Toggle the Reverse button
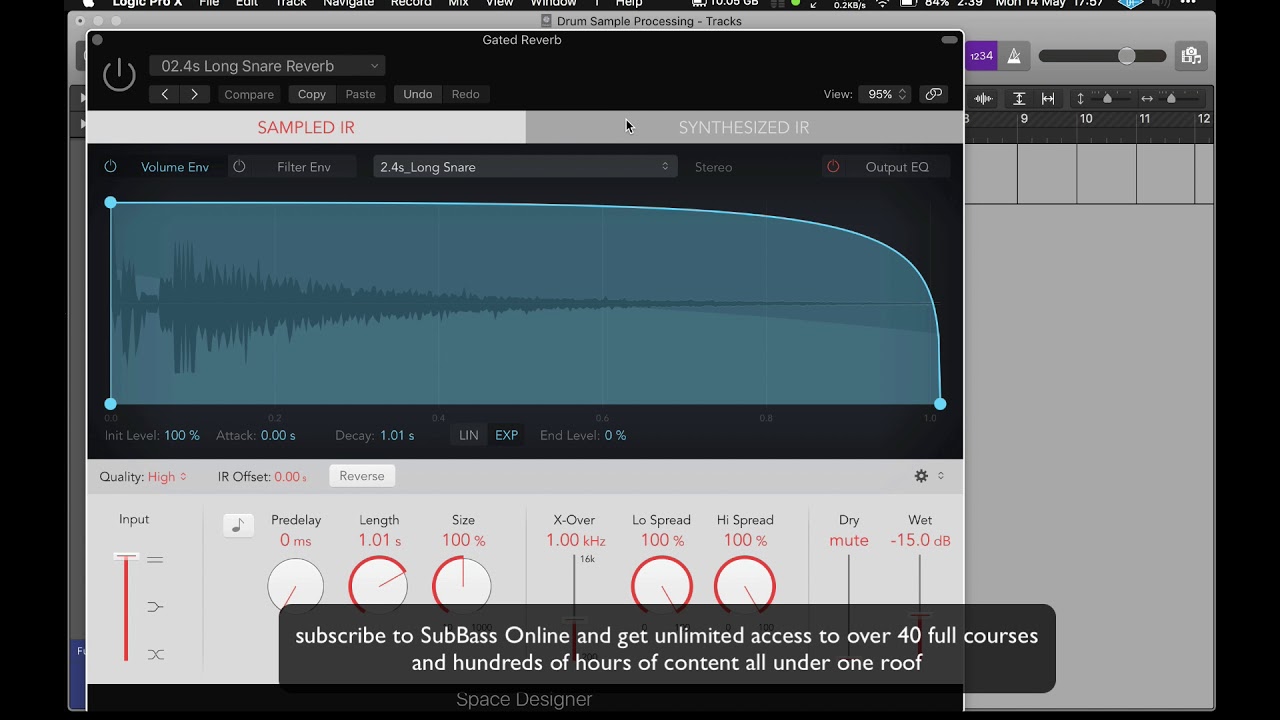Viewport: 1280px width, 720px height. point(362,476)
